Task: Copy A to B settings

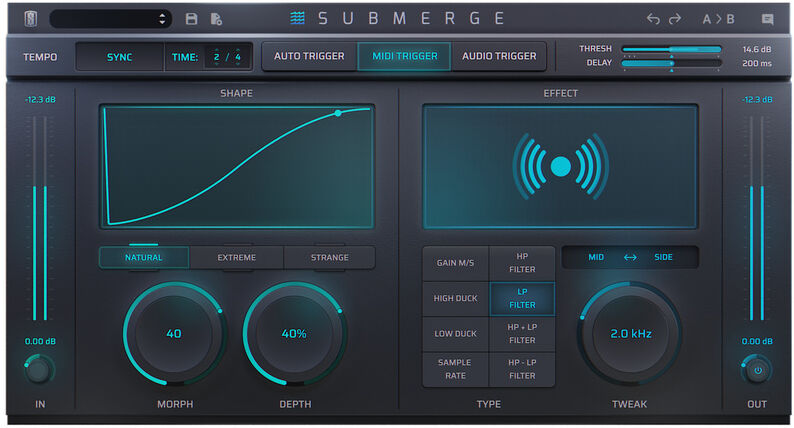Action: click(718, 19)
